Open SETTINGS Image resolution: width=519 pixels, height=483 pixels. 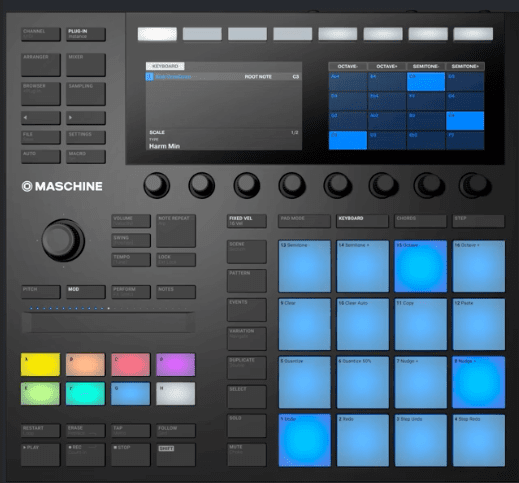[x=86, y=137]
